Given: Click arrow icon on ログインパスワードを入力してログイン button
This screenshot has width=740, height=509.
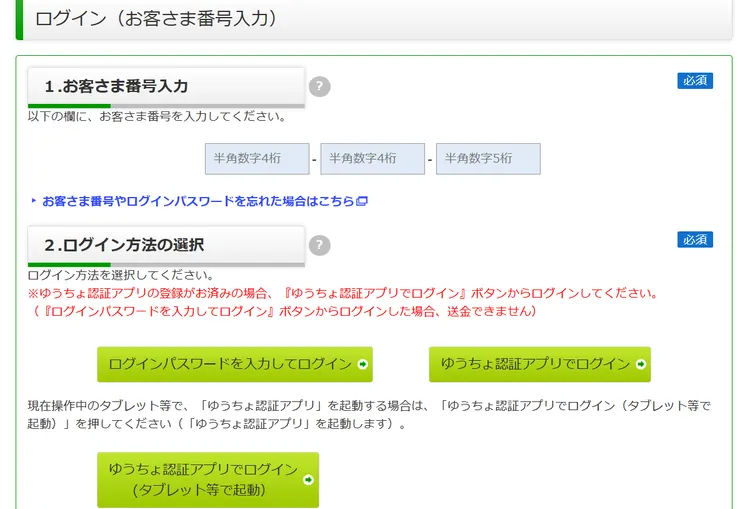Looking at the screenshot, I should point(362,364).
